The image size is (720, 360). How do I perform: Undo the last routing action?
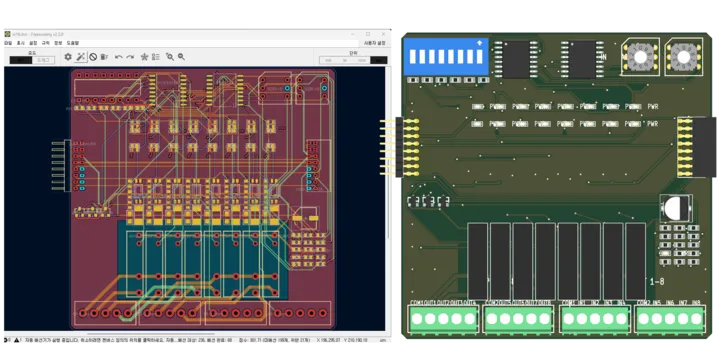pos(118,57)
